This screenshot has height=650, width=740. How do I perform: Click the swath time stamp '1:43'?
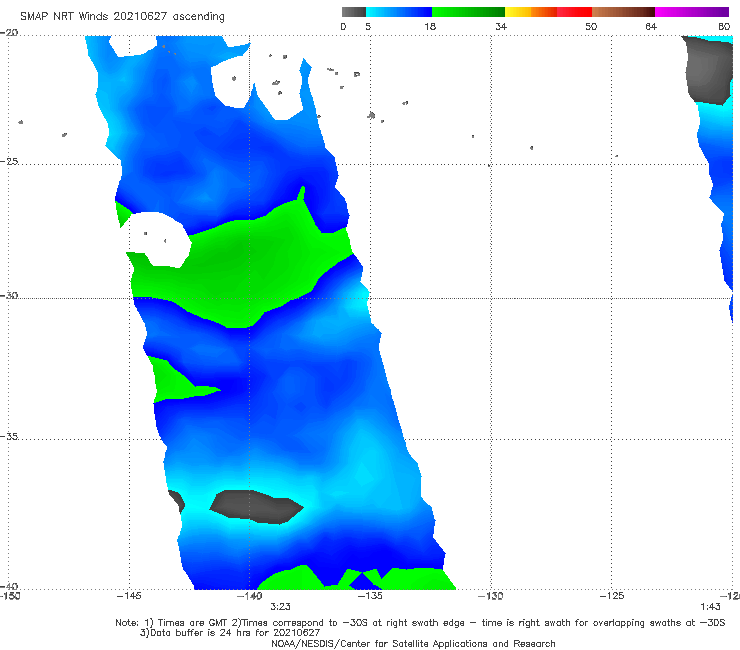pyautogui.click(x=710, y=607)
